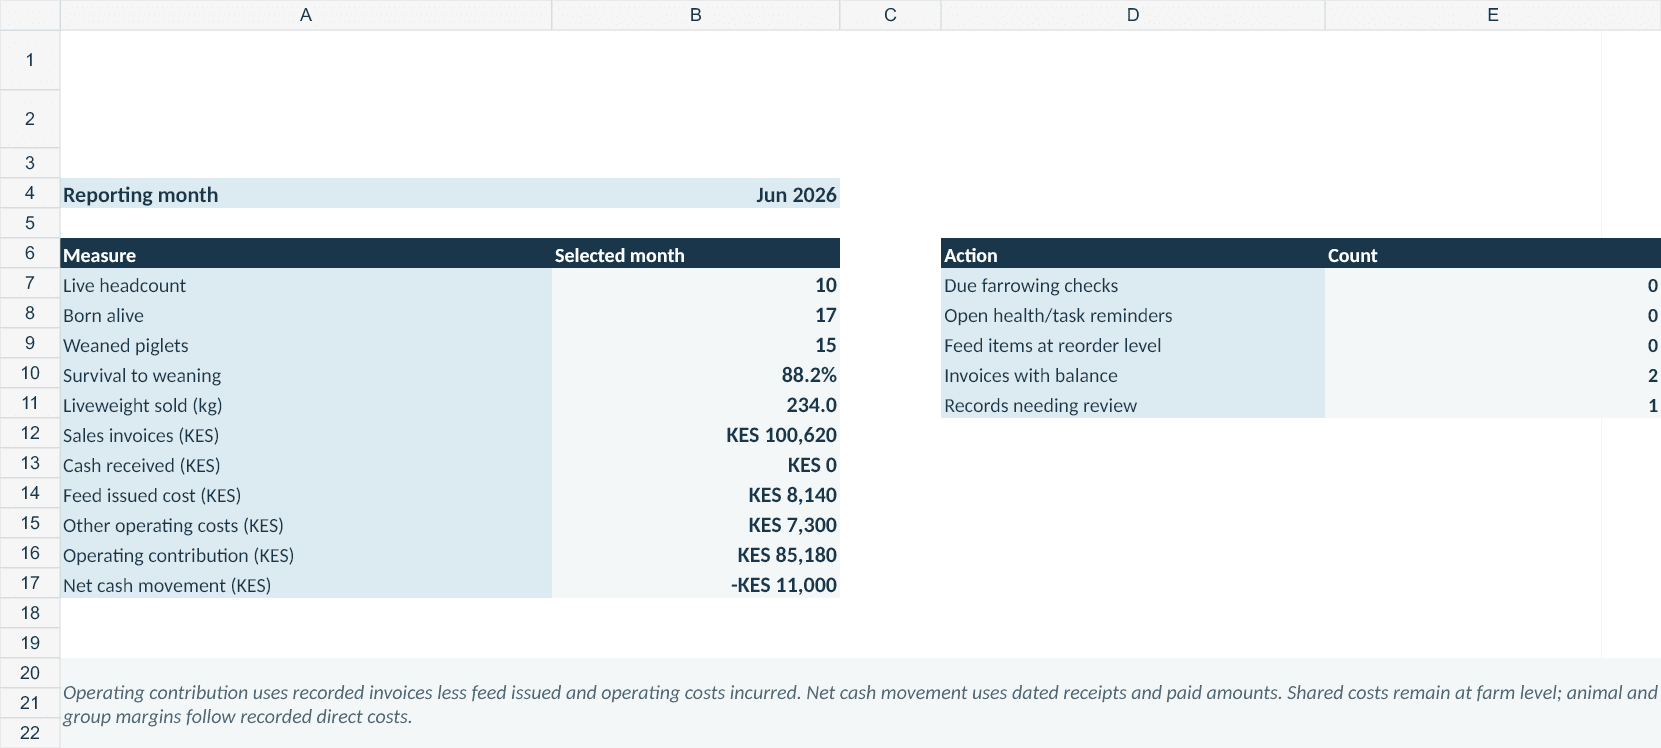Click the 'Measure' header cell
Screen dimensions: 1661x748
[x=306, y=253]
